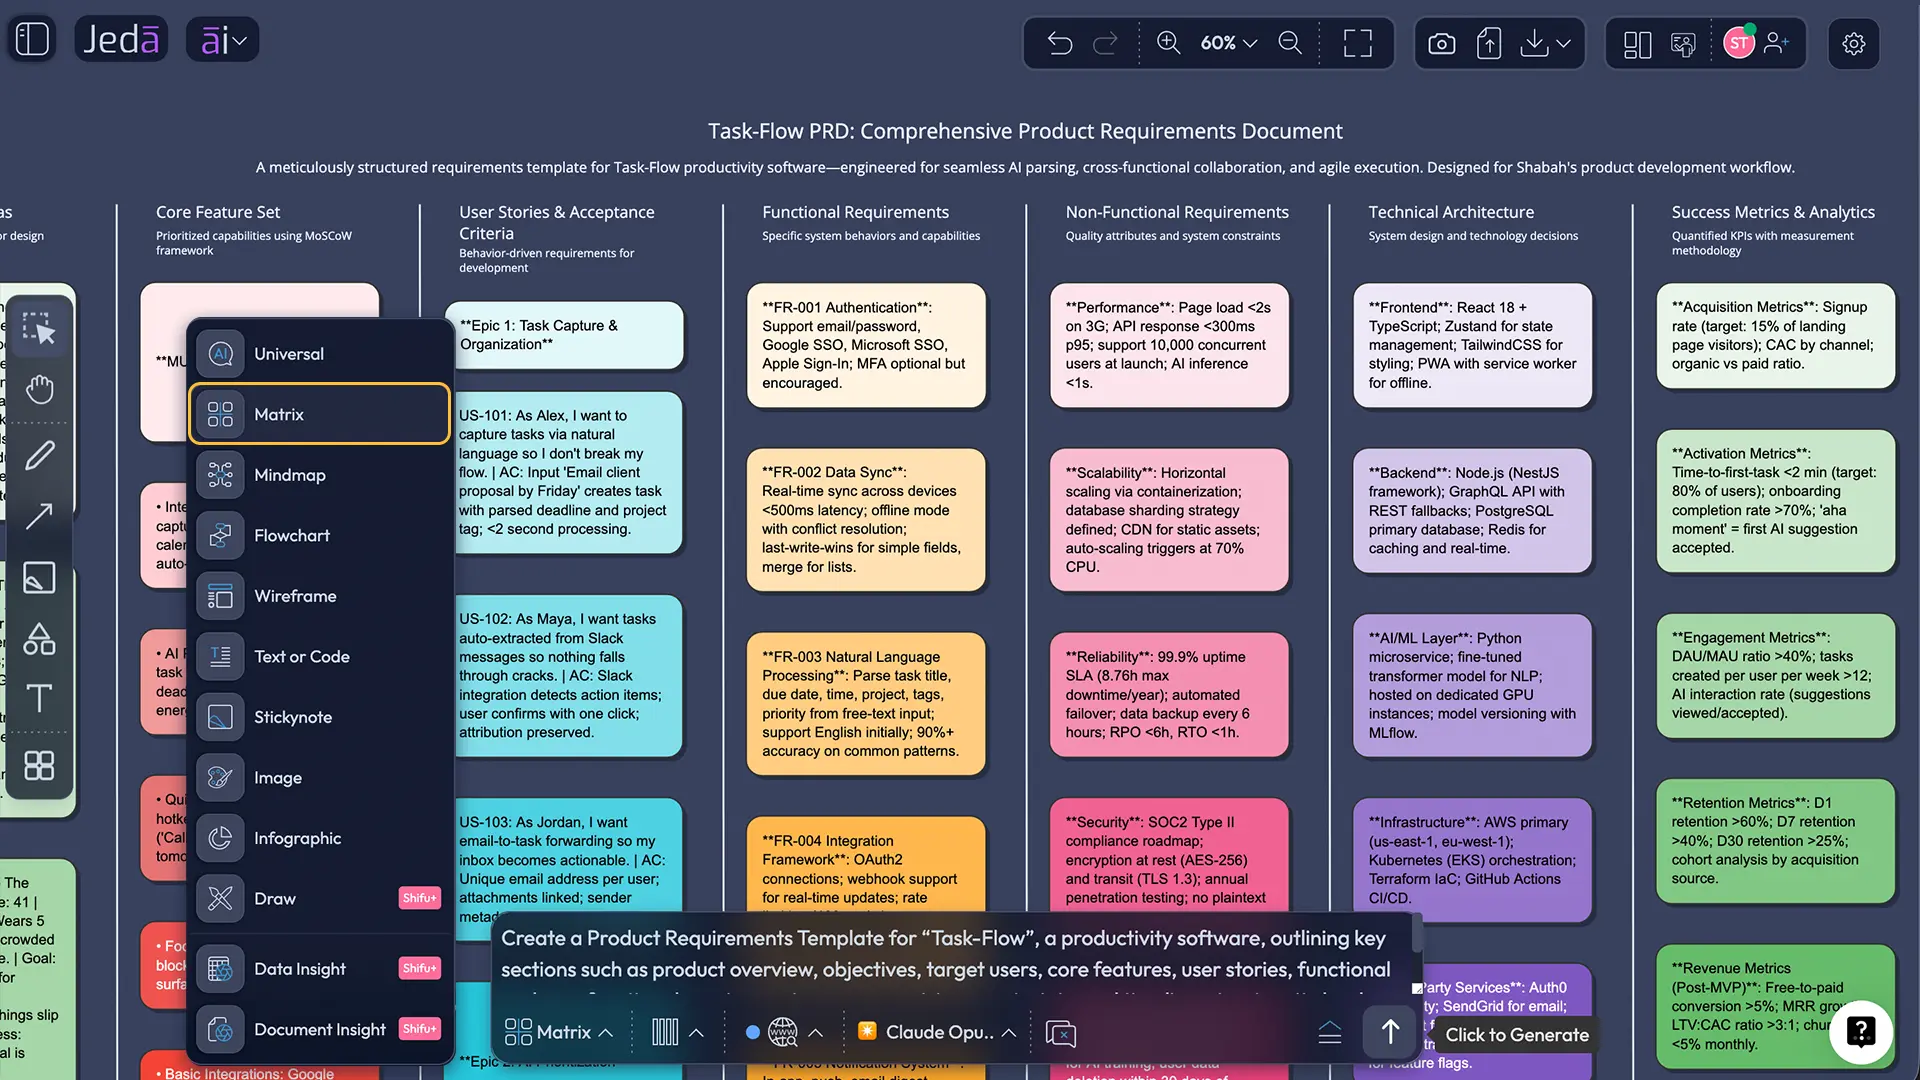
Task: Select the hand pan tool
Action: tap(39, 389)
